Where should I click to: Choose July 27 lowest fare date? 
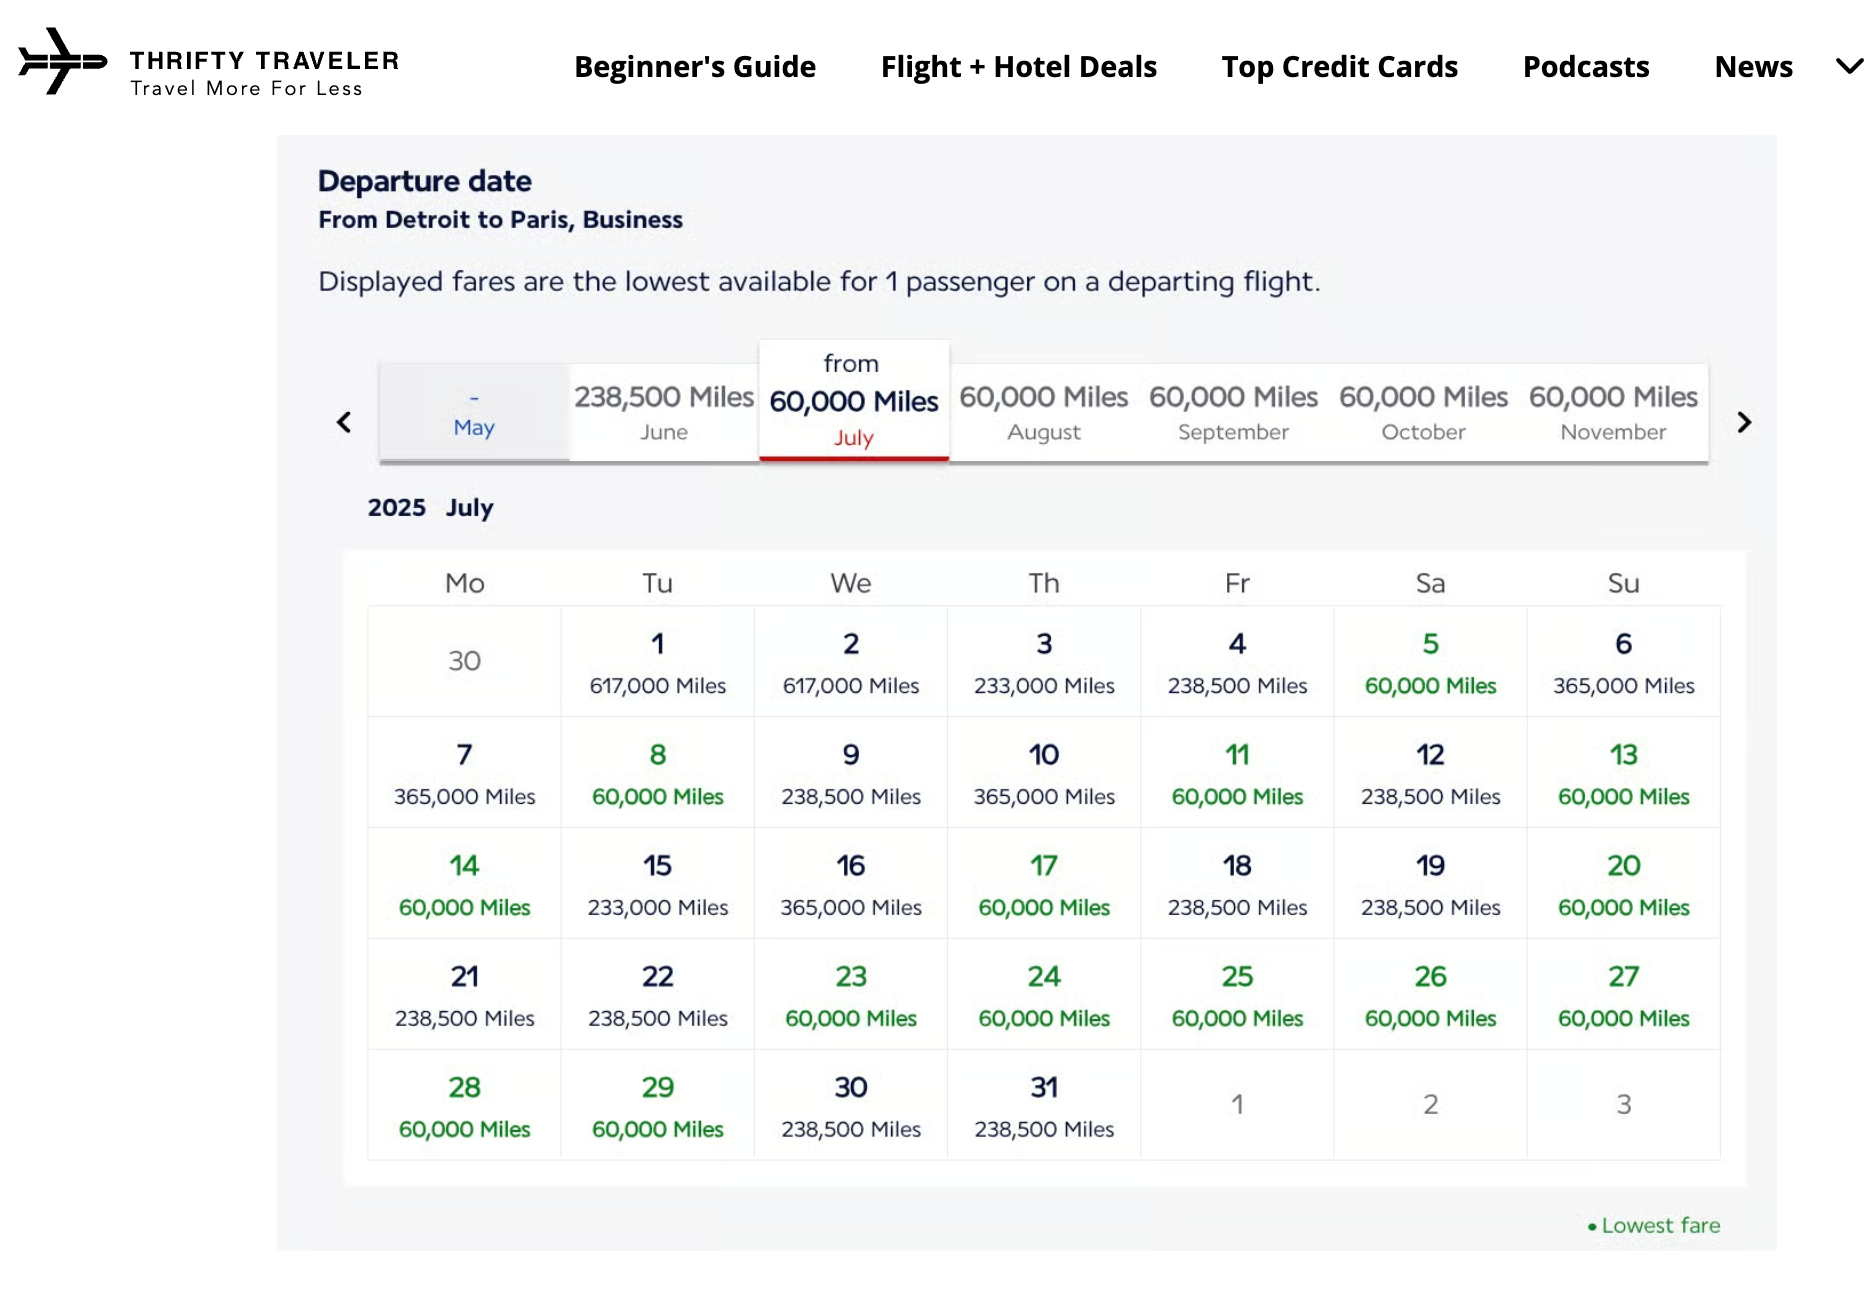1624,995
